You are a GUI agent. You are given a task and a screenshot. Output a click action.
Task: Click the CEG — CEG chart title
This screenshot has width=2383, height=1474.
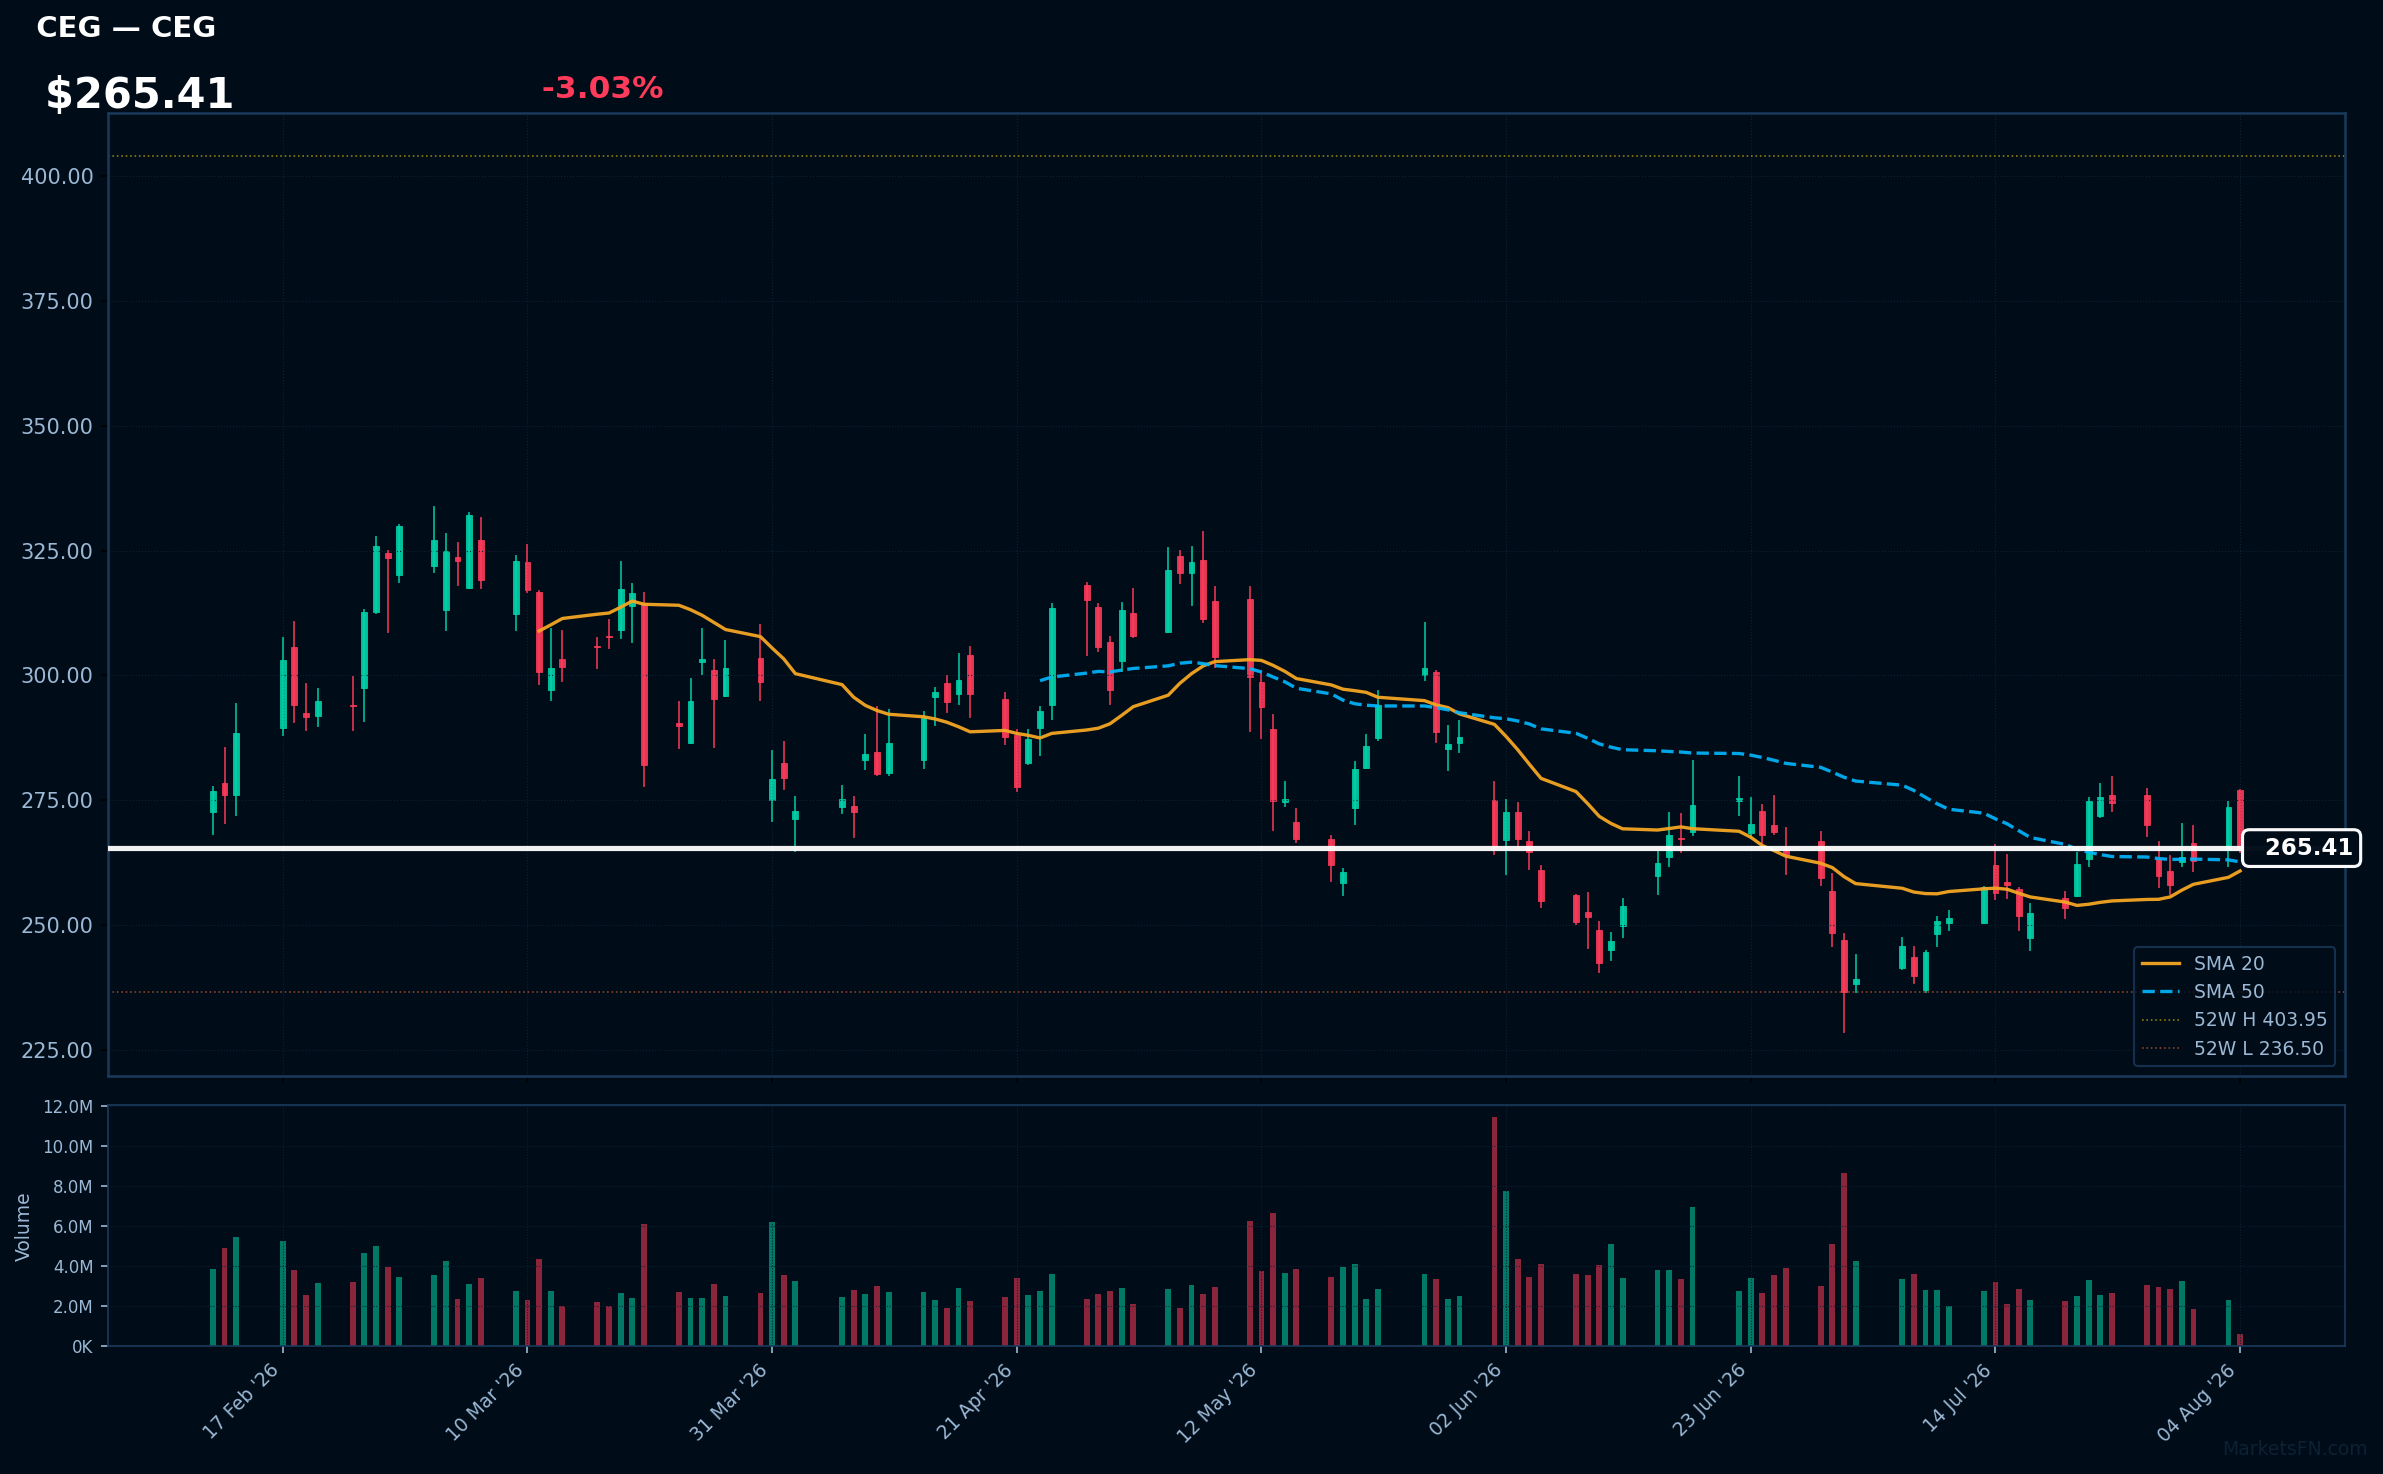tap(126, 27)
